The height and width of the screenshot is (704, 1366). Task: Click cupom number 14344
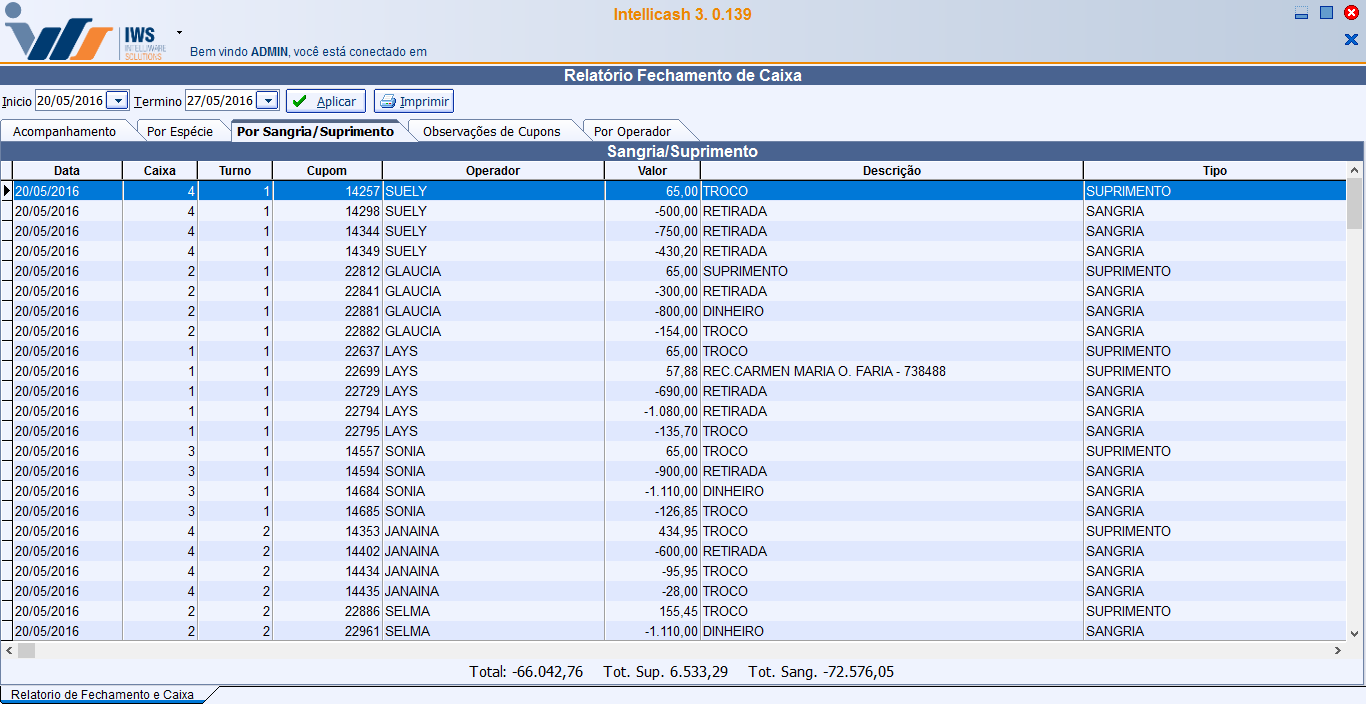pos(361,231)
